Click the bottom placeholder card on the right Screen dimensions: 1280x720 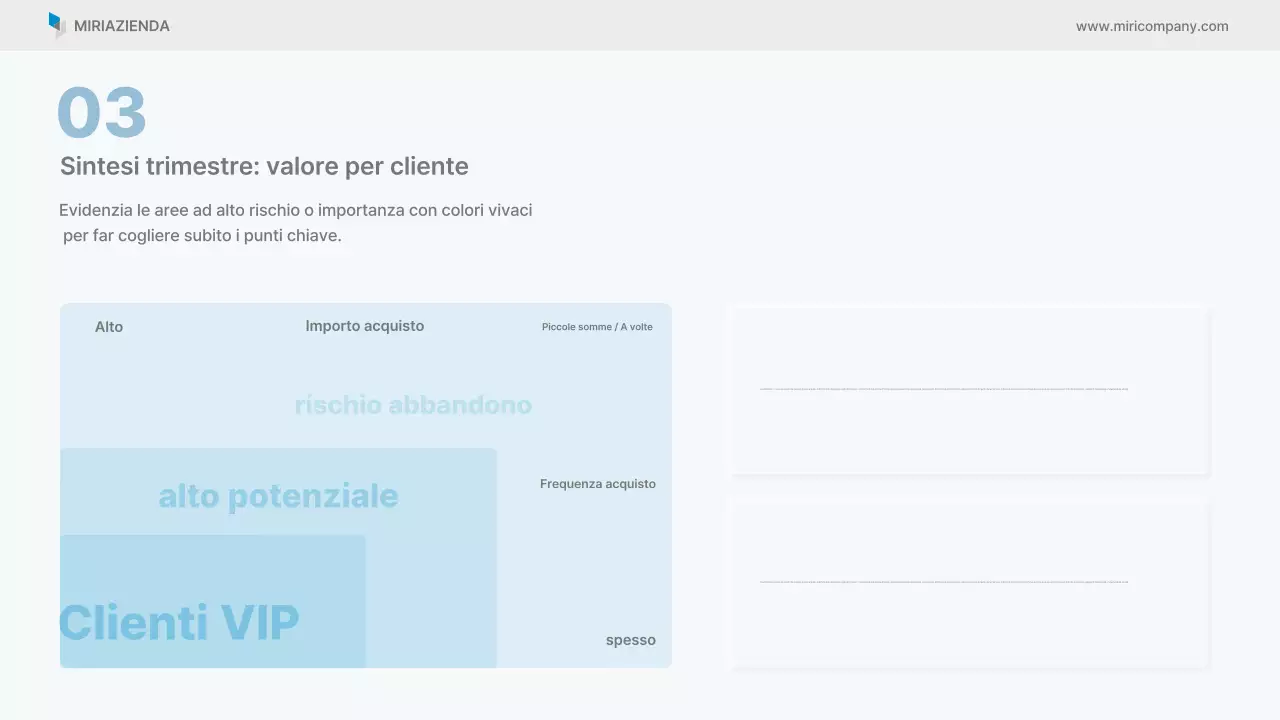[x=970, y=582]
